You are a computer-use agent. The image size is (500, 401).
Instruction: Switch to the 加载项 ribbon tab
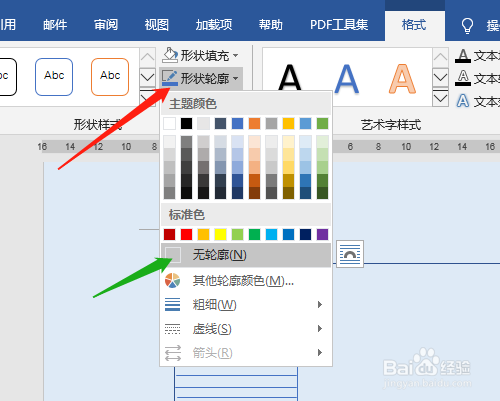pos(214,25)
